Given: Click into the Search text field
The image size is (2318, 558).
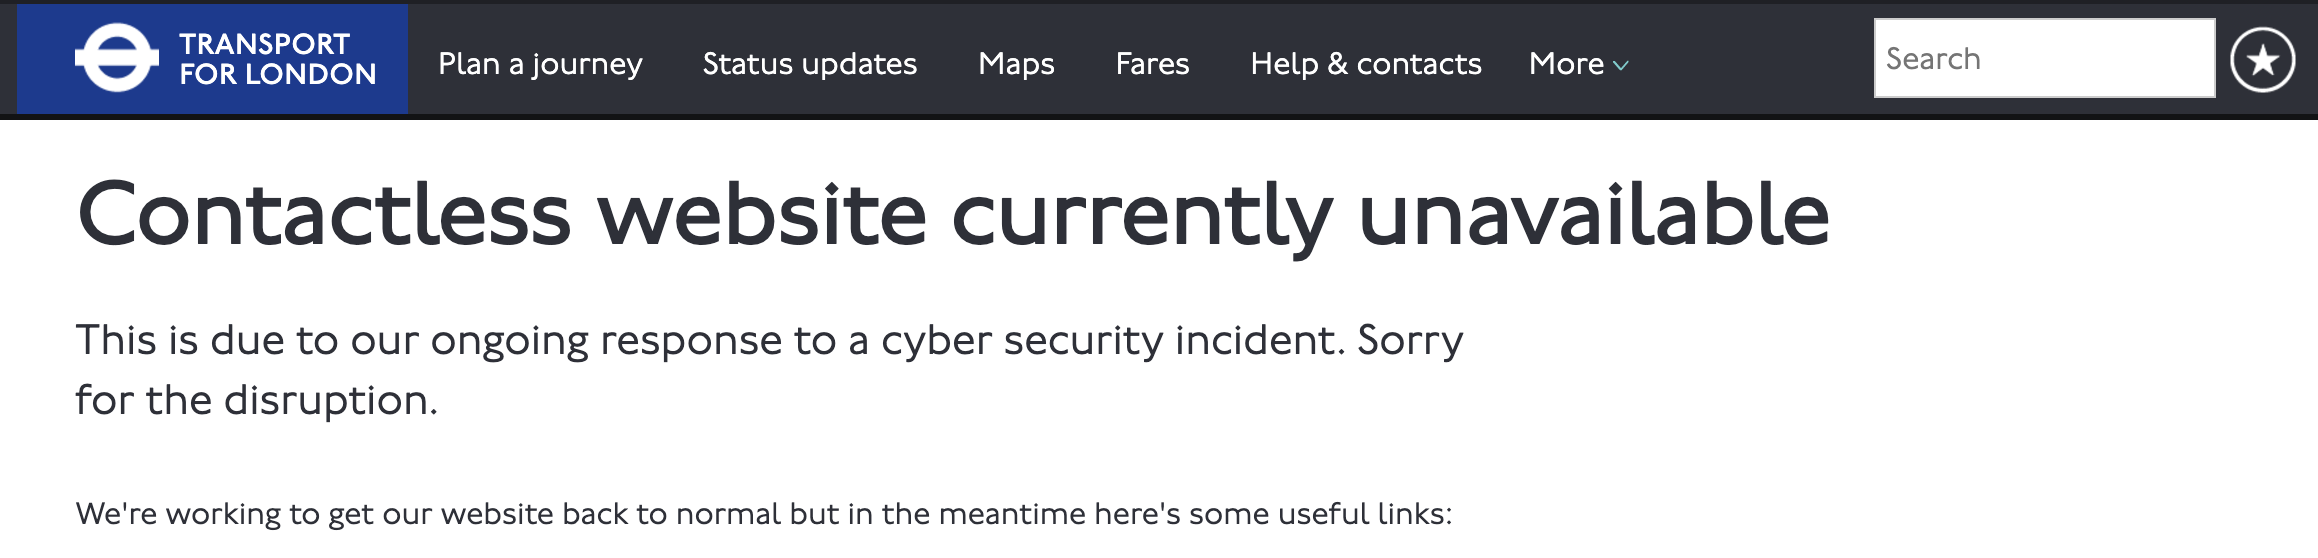Looking at the screenshot, I should (x=2044, y=58).
